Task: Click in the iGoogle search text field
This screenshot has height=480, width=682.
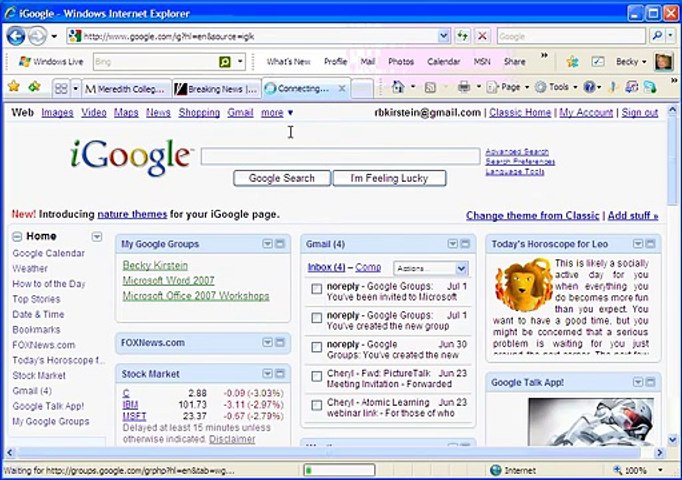Action: point(341,157)
